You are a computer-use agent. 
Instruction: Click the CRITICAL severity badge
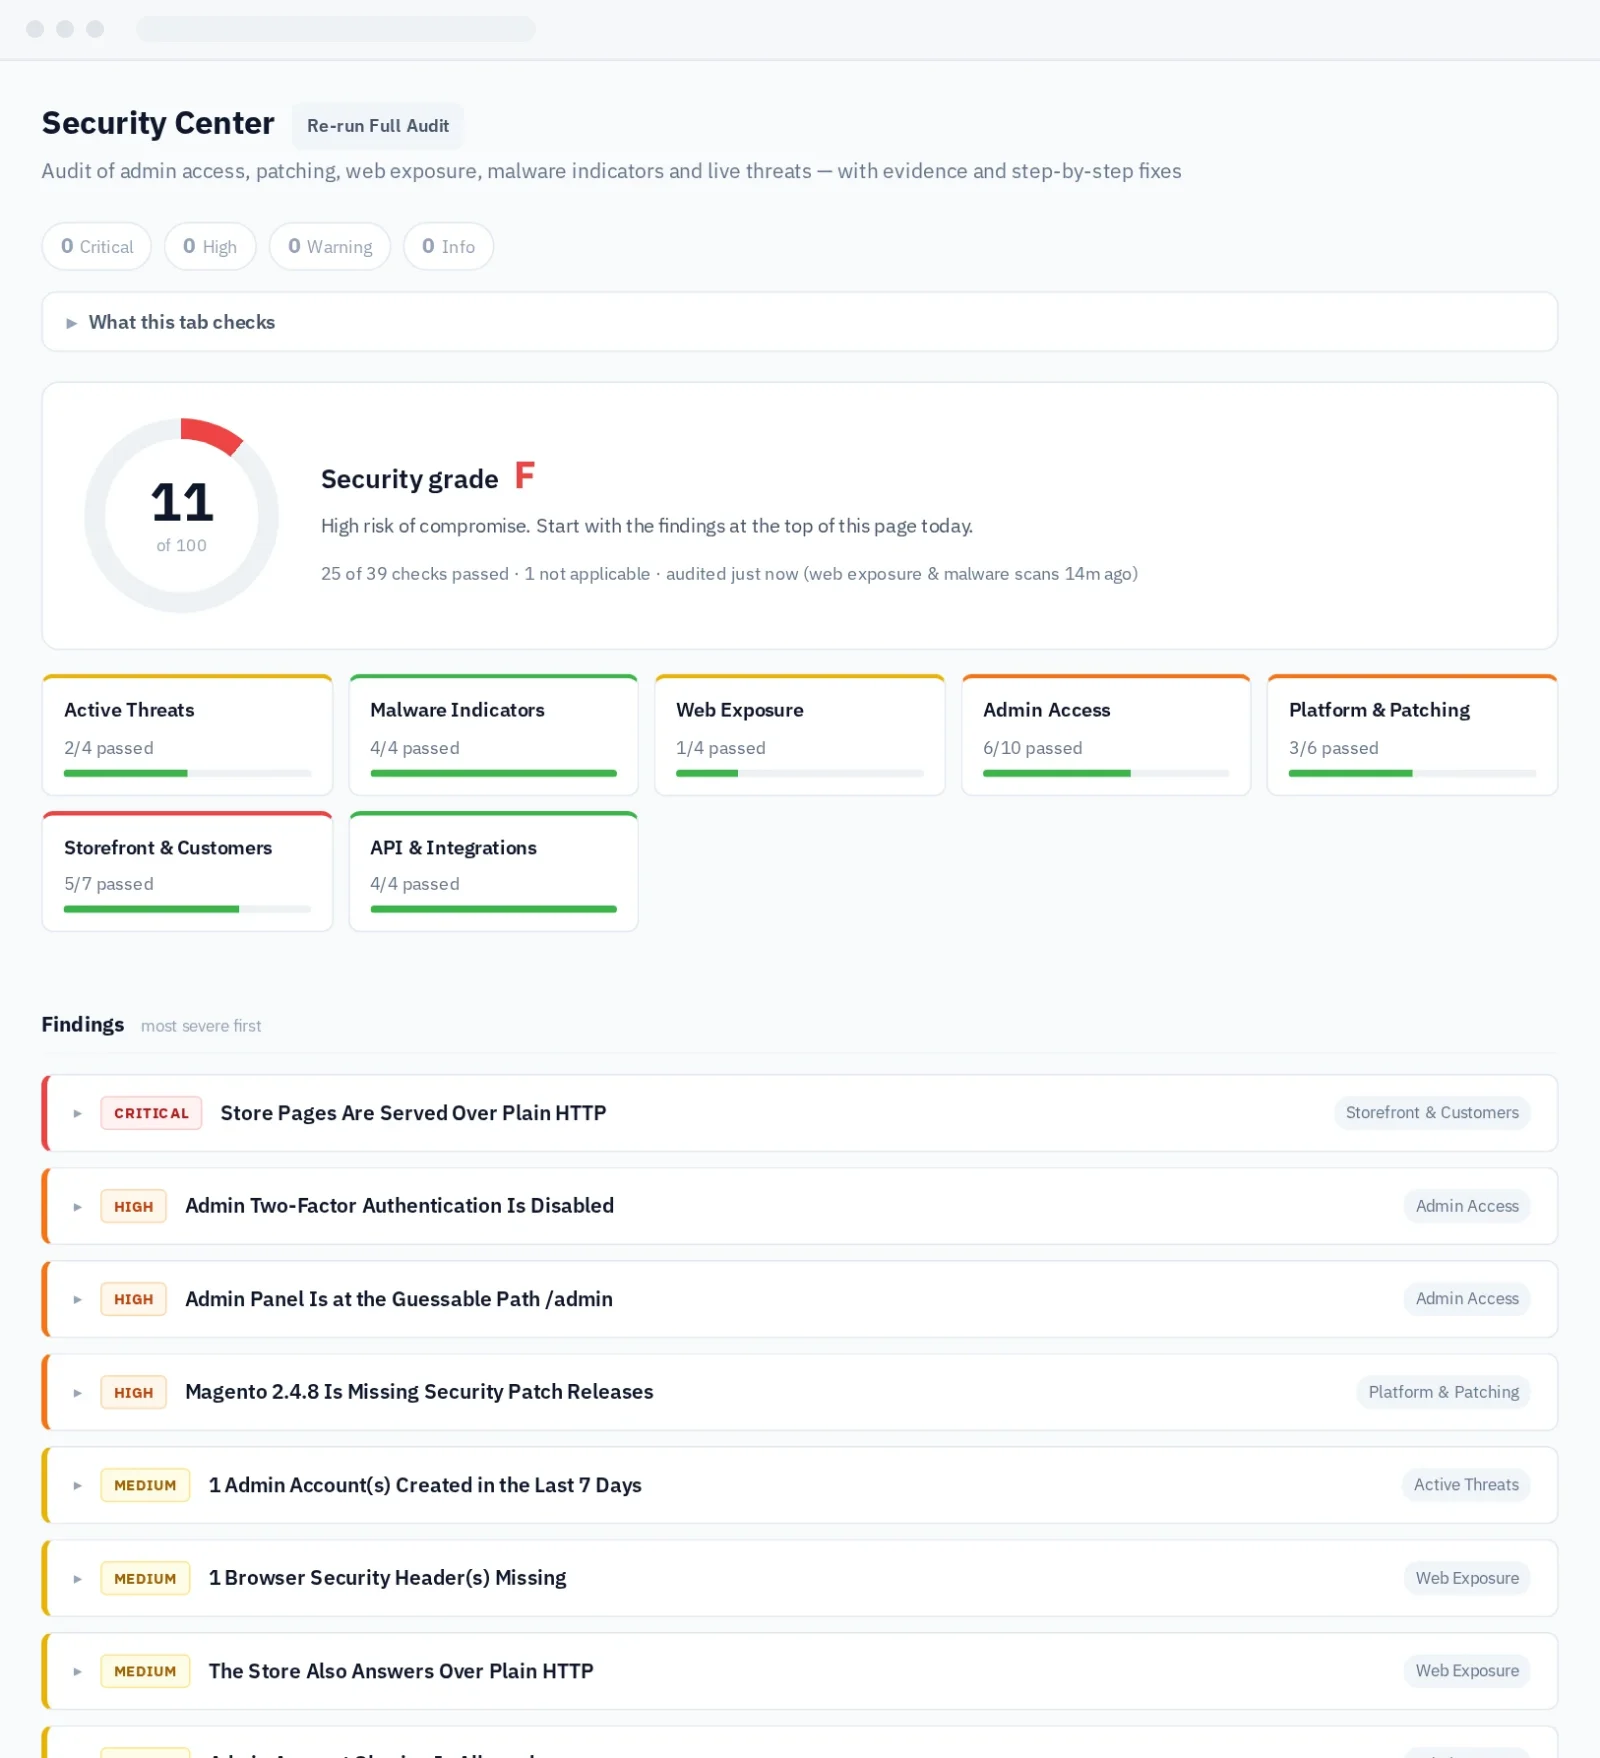click(151, 1113)
